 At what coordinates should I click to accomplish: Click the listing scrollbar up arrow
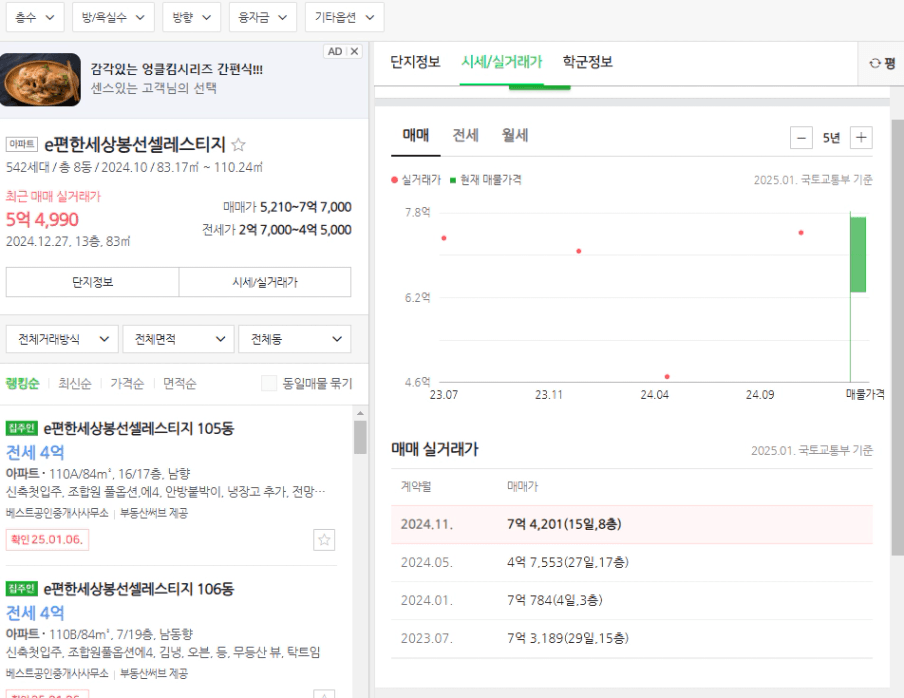360,413
